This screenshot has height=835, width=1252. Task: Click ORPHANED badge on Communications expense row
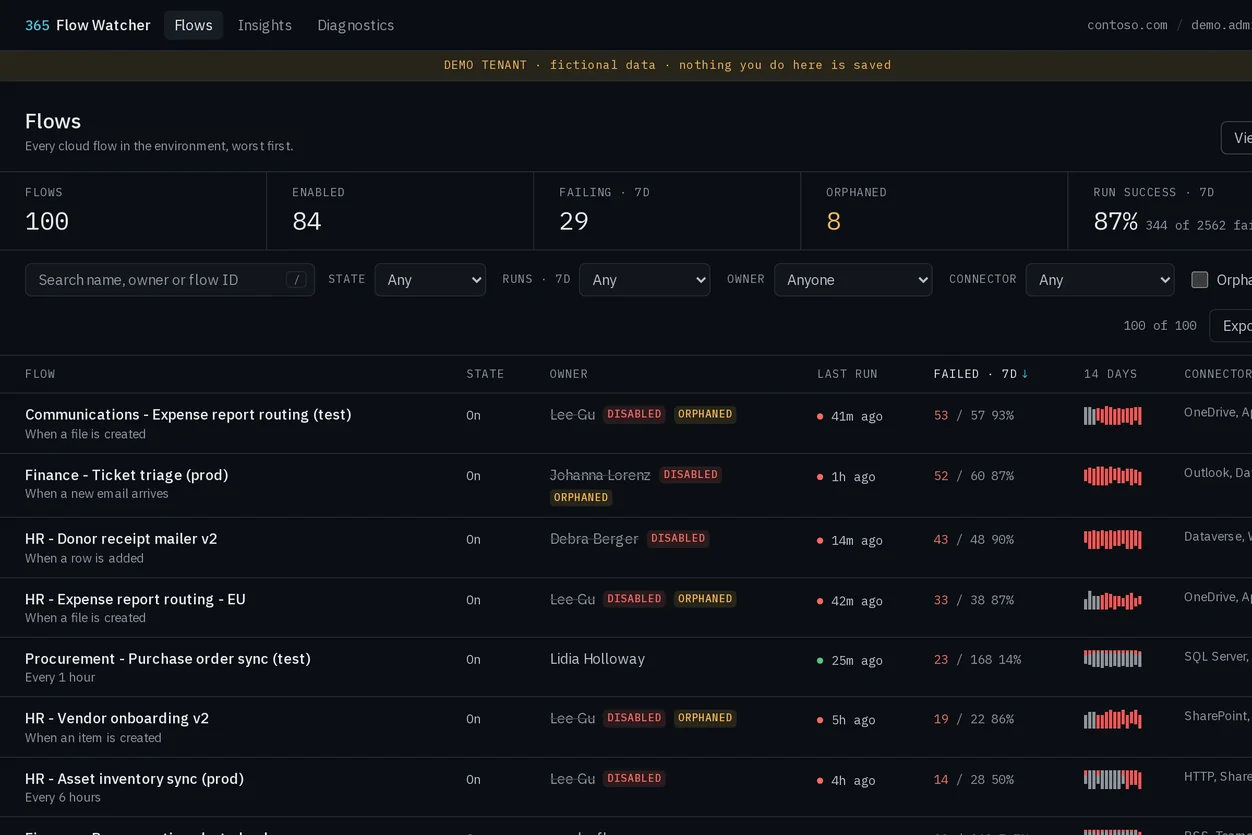coord(705,414)
